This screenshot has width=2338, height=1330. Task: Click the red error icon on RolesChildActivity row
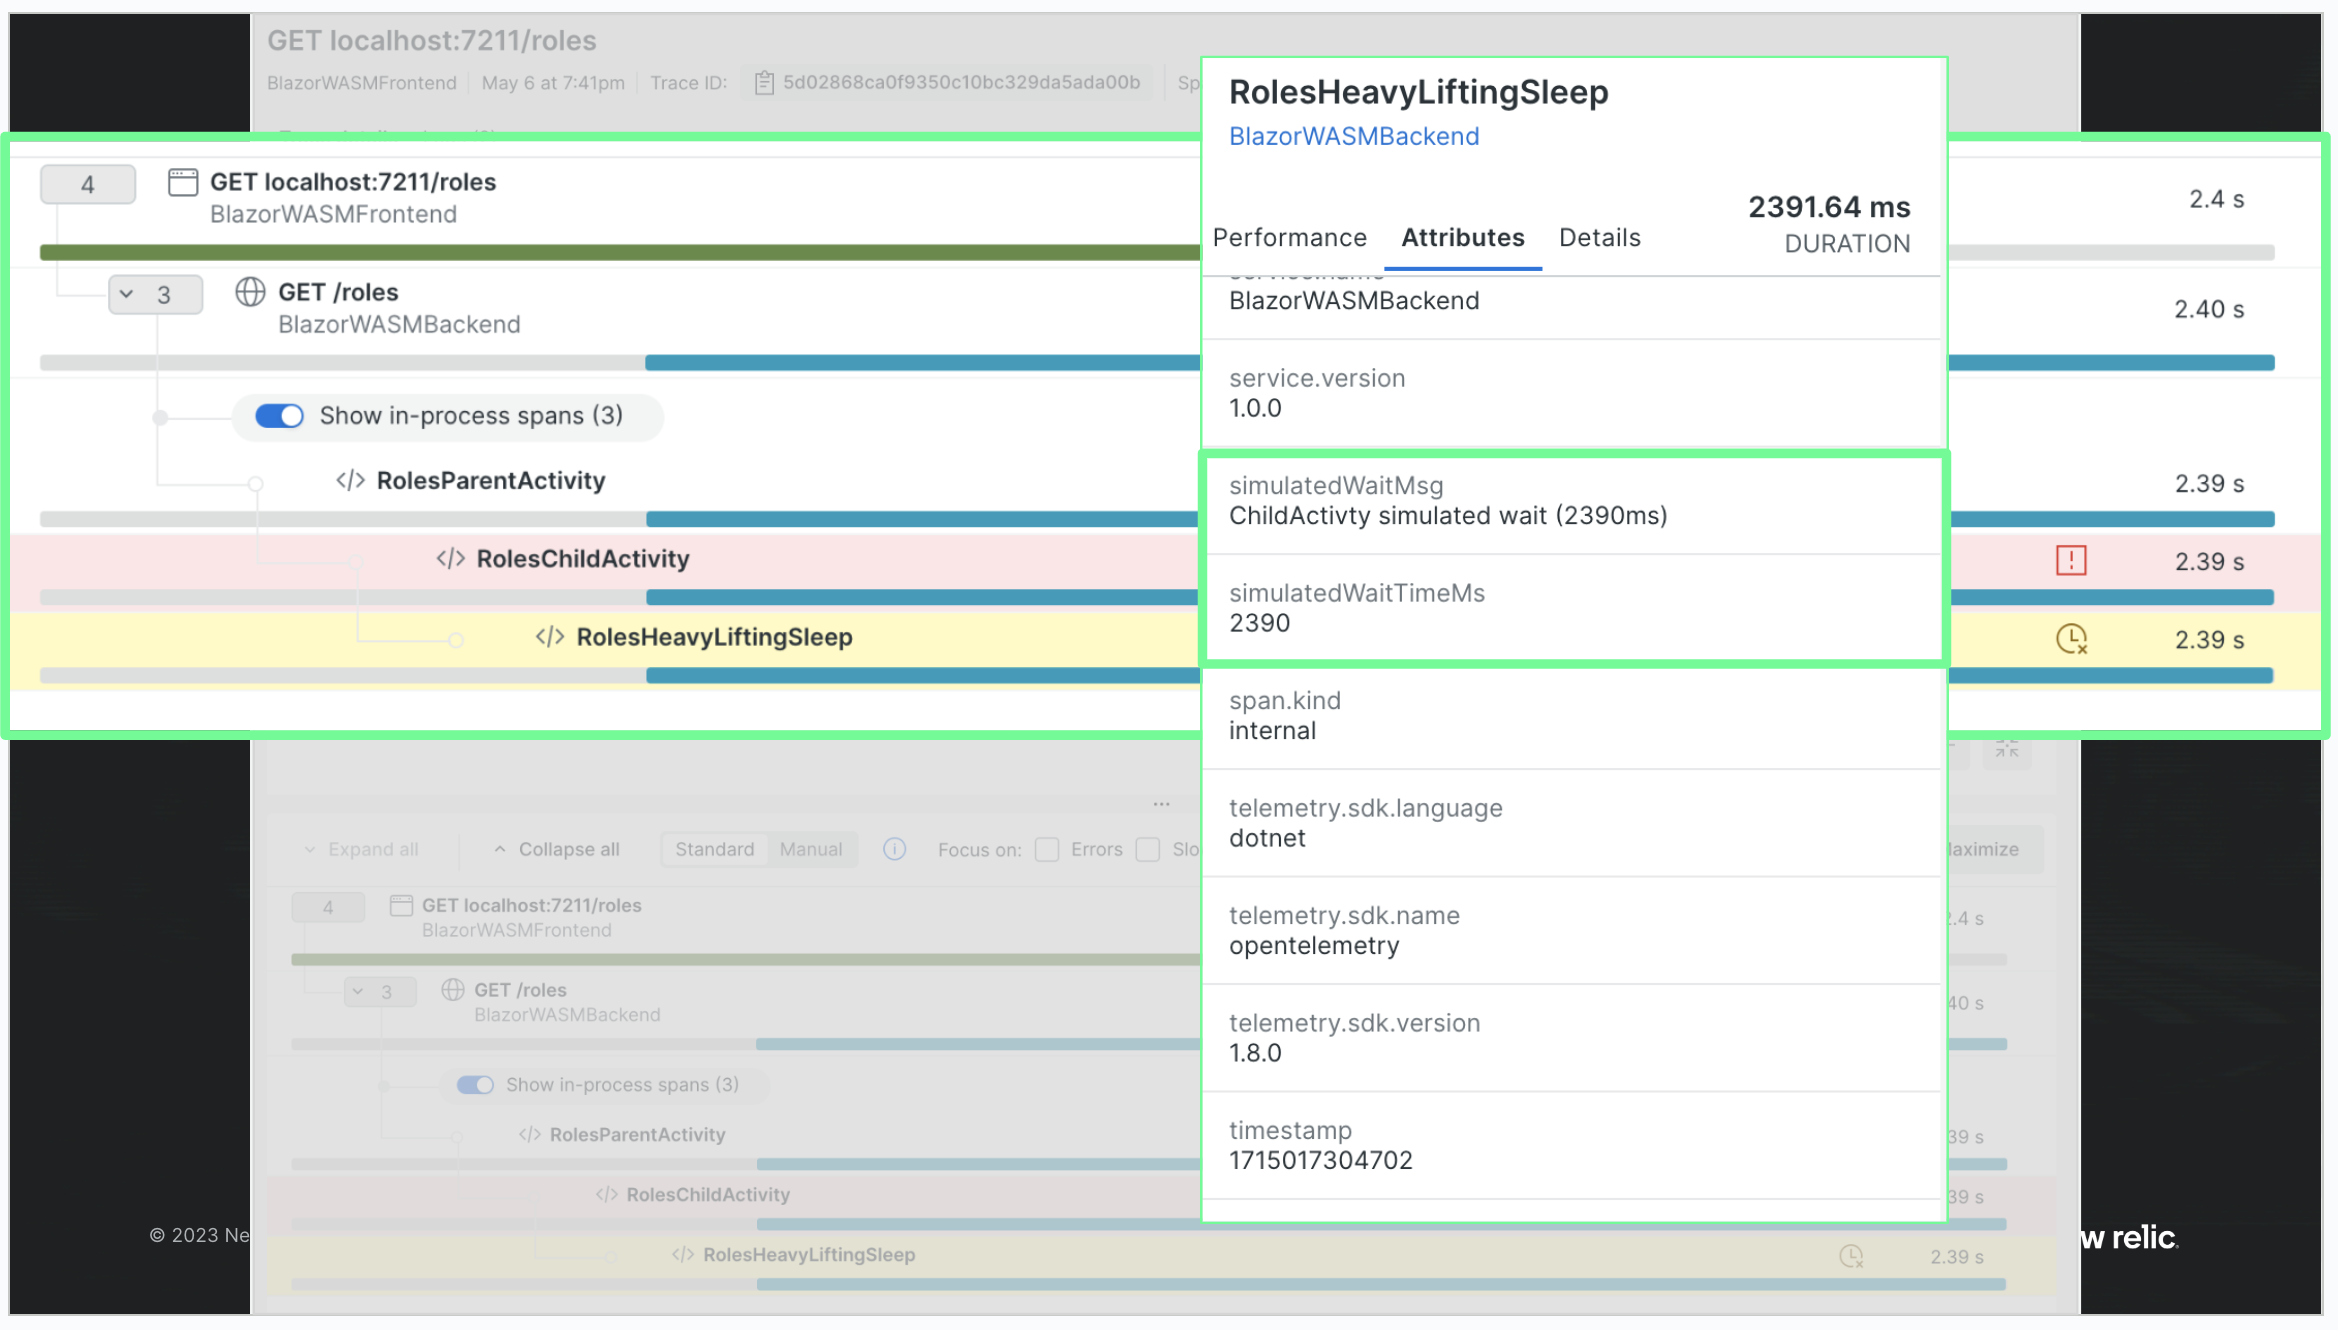tap(2070, 560)
